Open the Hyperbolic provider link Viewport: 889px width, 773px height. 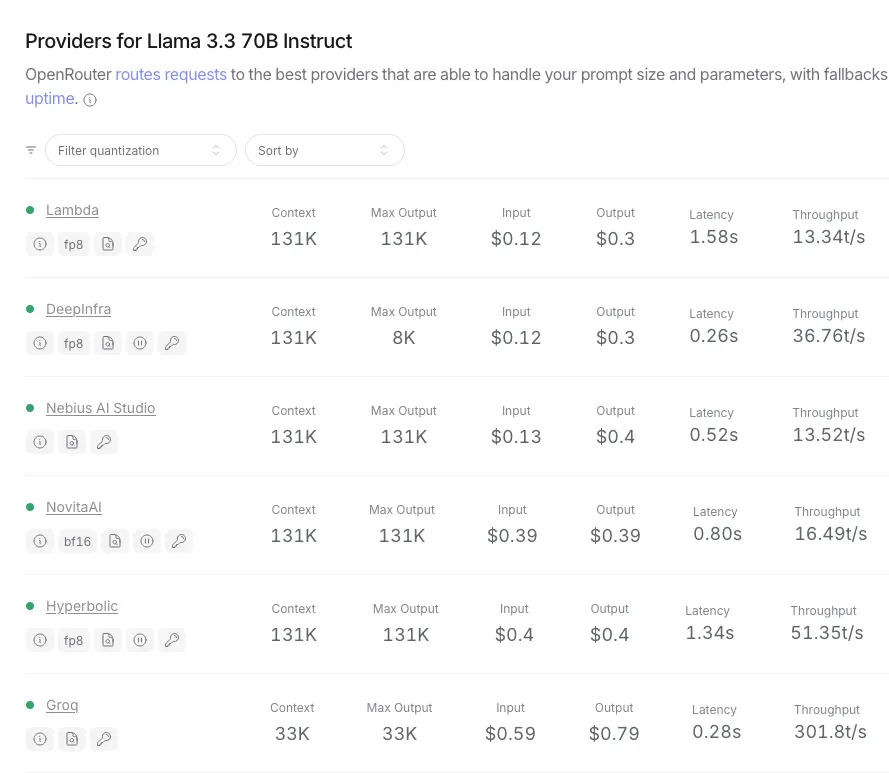point(82,606)
